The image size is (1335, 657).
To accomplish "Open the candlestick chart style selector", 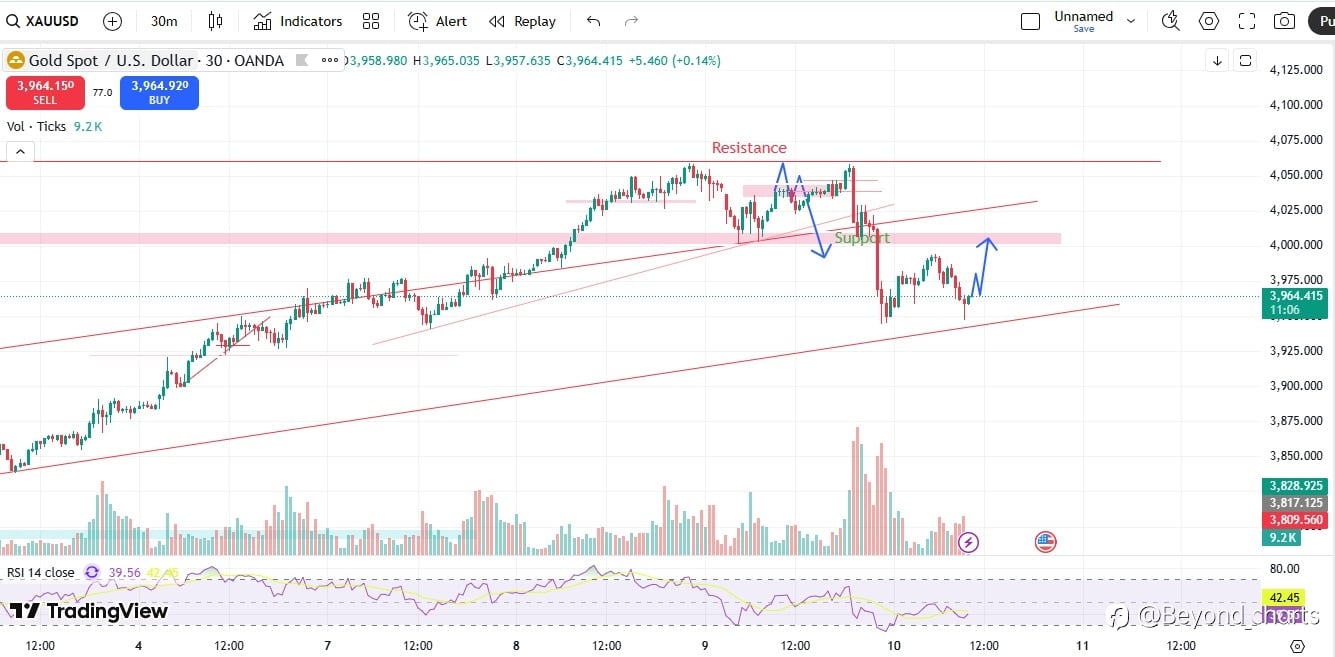I will click(x=216, y=21).
